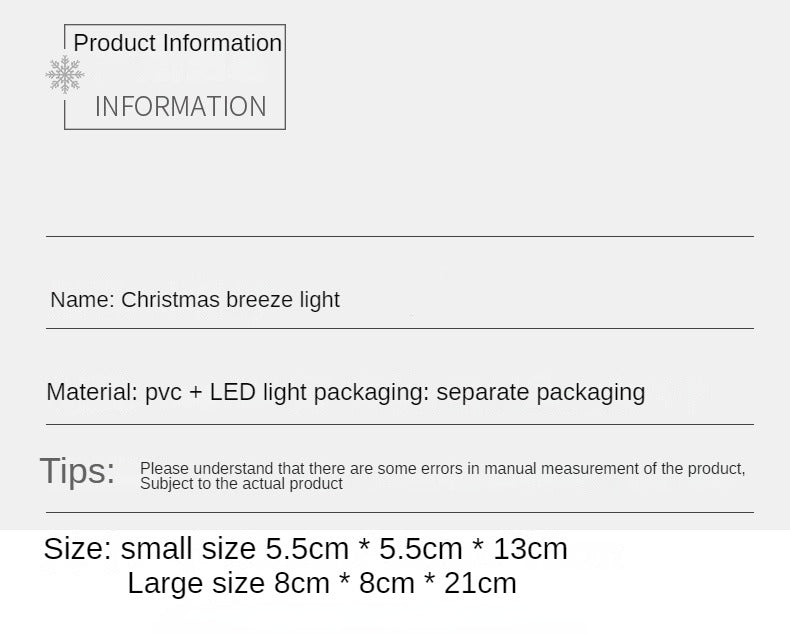Click the 'small size' text

(188, 549)
